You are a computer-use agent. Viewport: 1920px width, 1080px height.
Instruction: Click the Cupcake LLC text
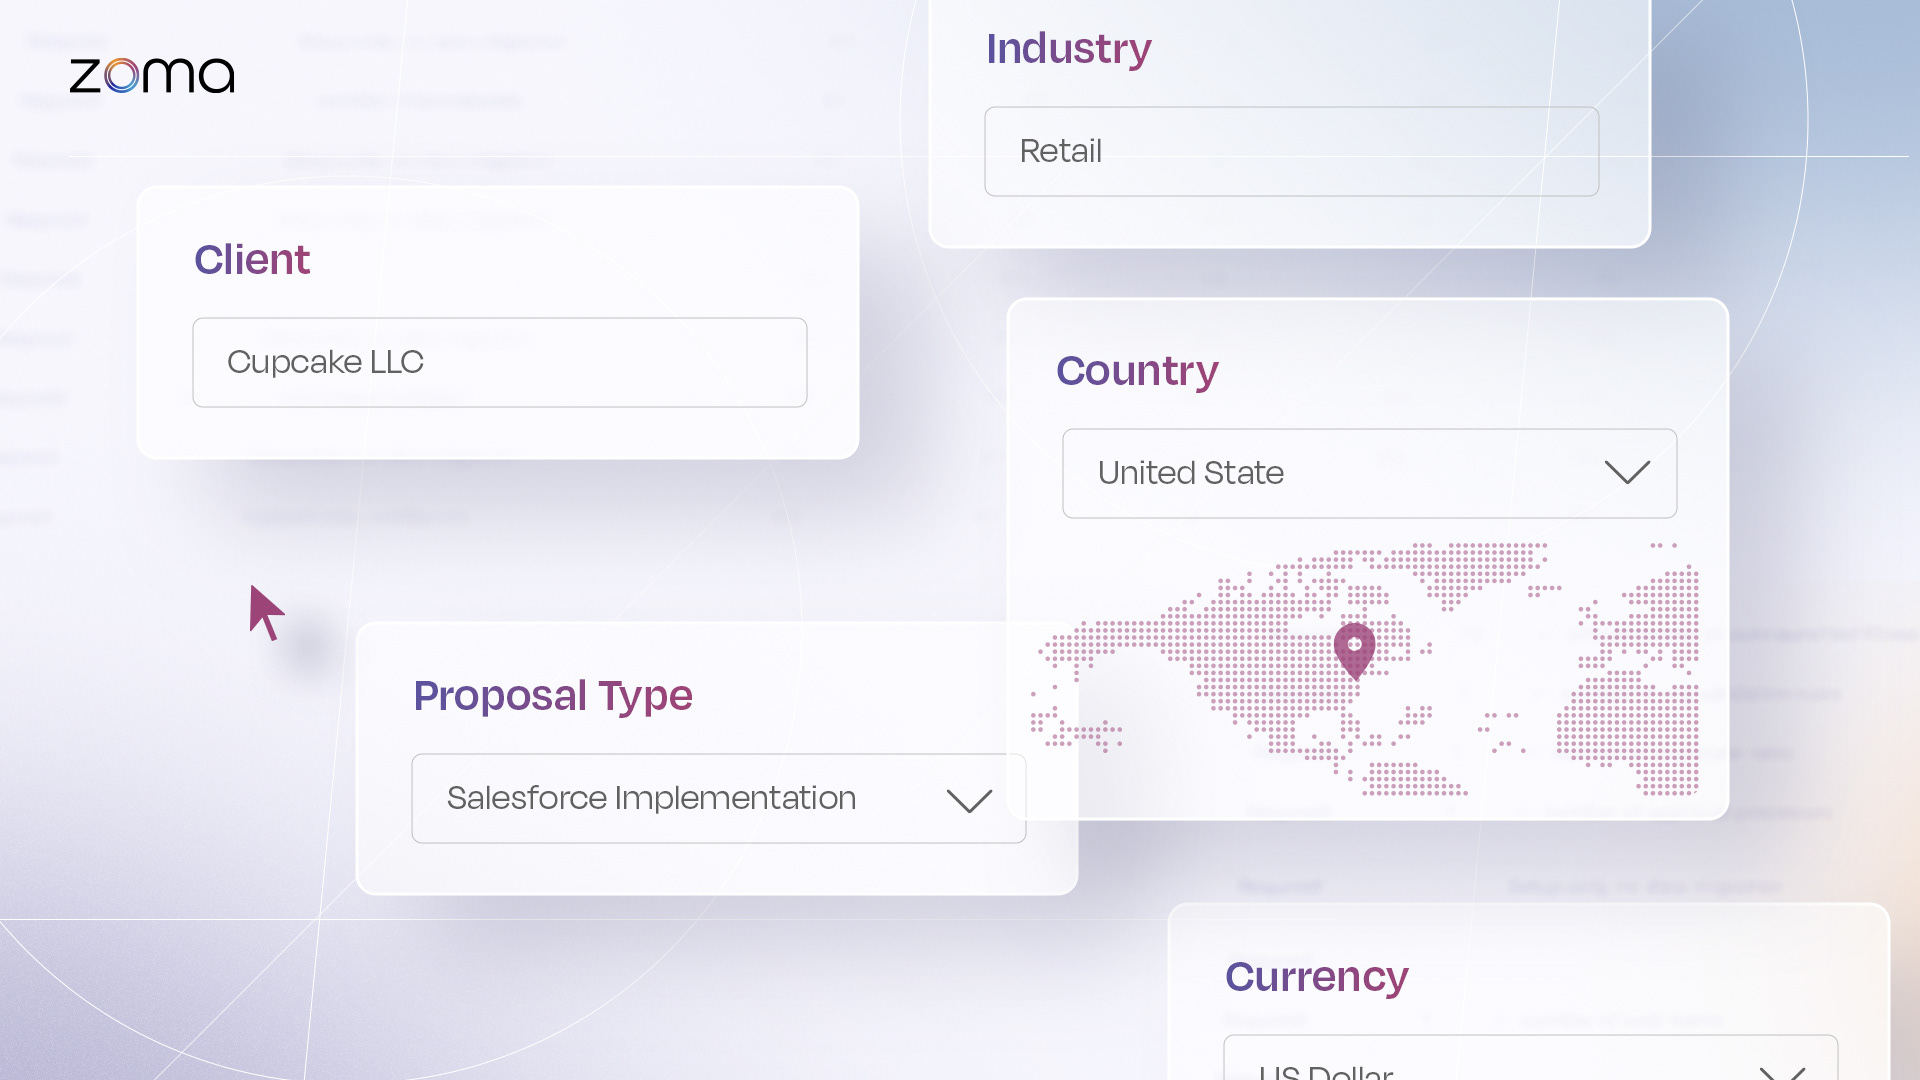tap(325, 362)
